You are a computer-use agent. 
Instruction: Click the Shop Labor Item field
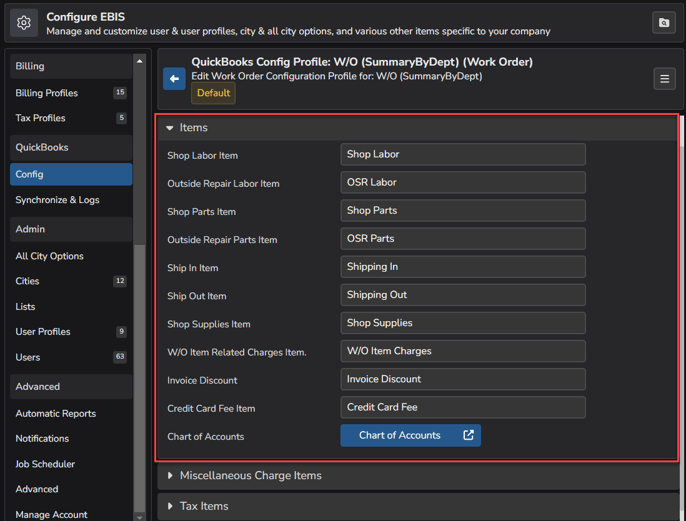coord(462,155)
